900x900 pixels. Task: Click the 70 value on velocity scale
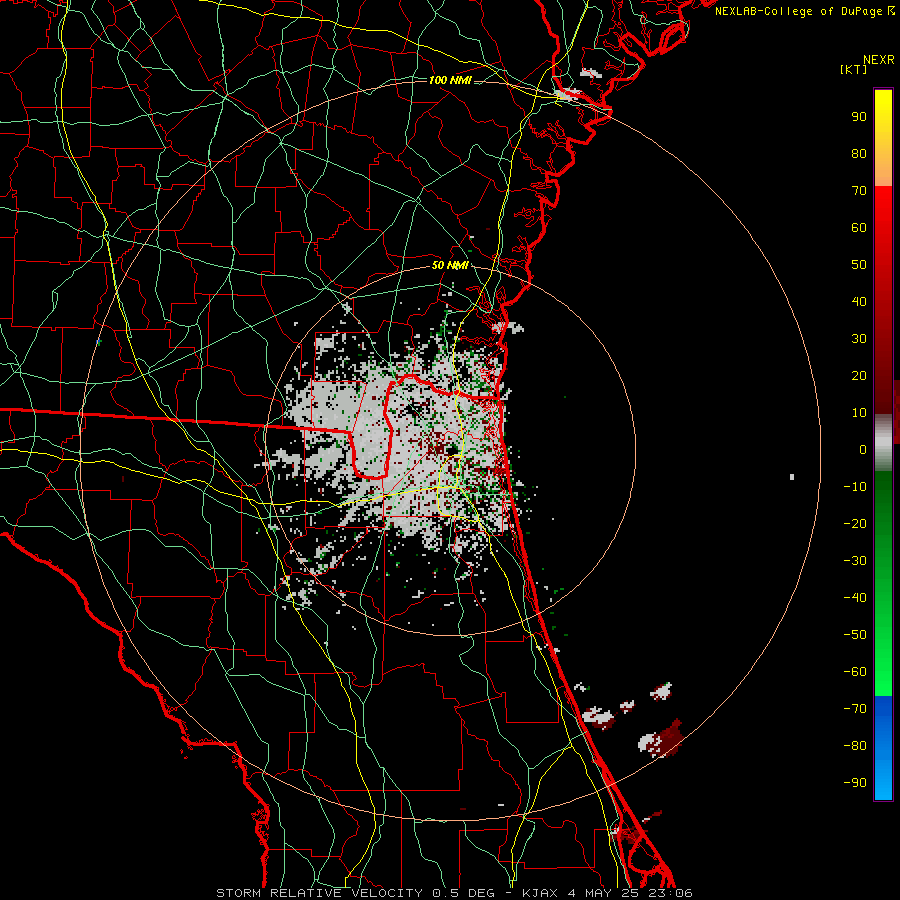pos(859,191)
